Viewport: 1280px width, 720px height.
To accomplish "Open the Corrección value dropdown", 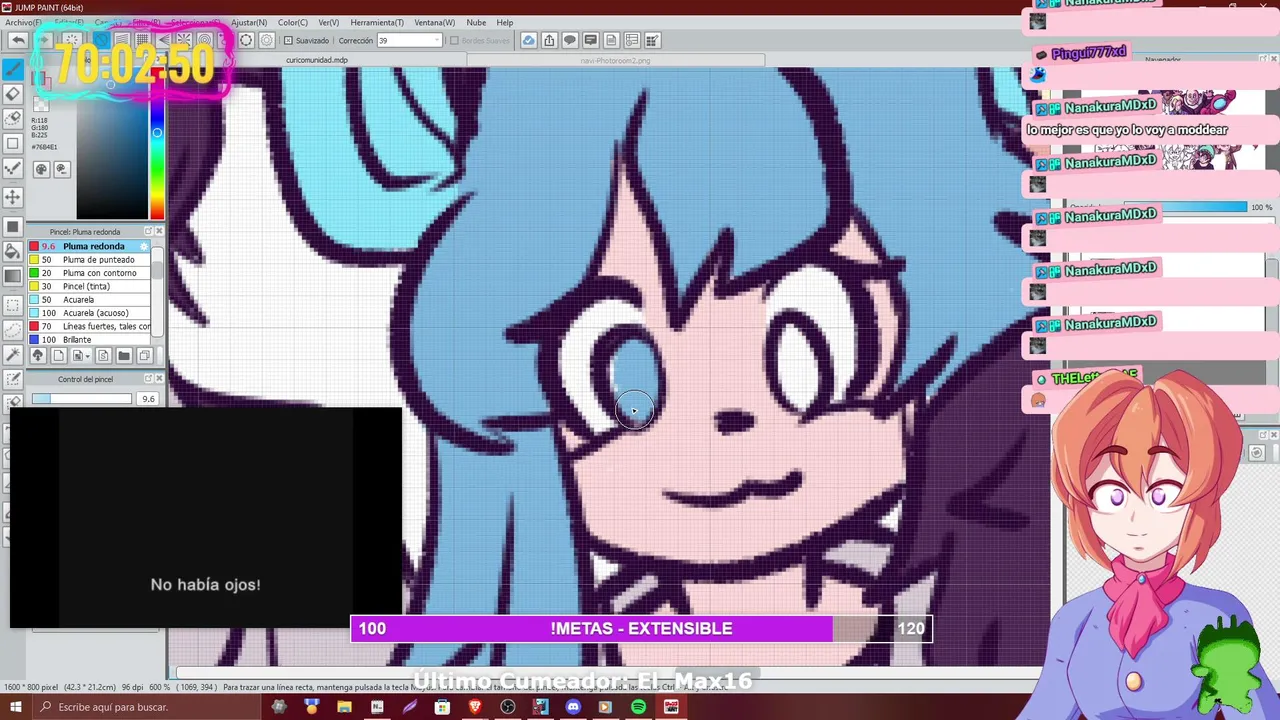I will pyautogui.click(x=436, y=40).
